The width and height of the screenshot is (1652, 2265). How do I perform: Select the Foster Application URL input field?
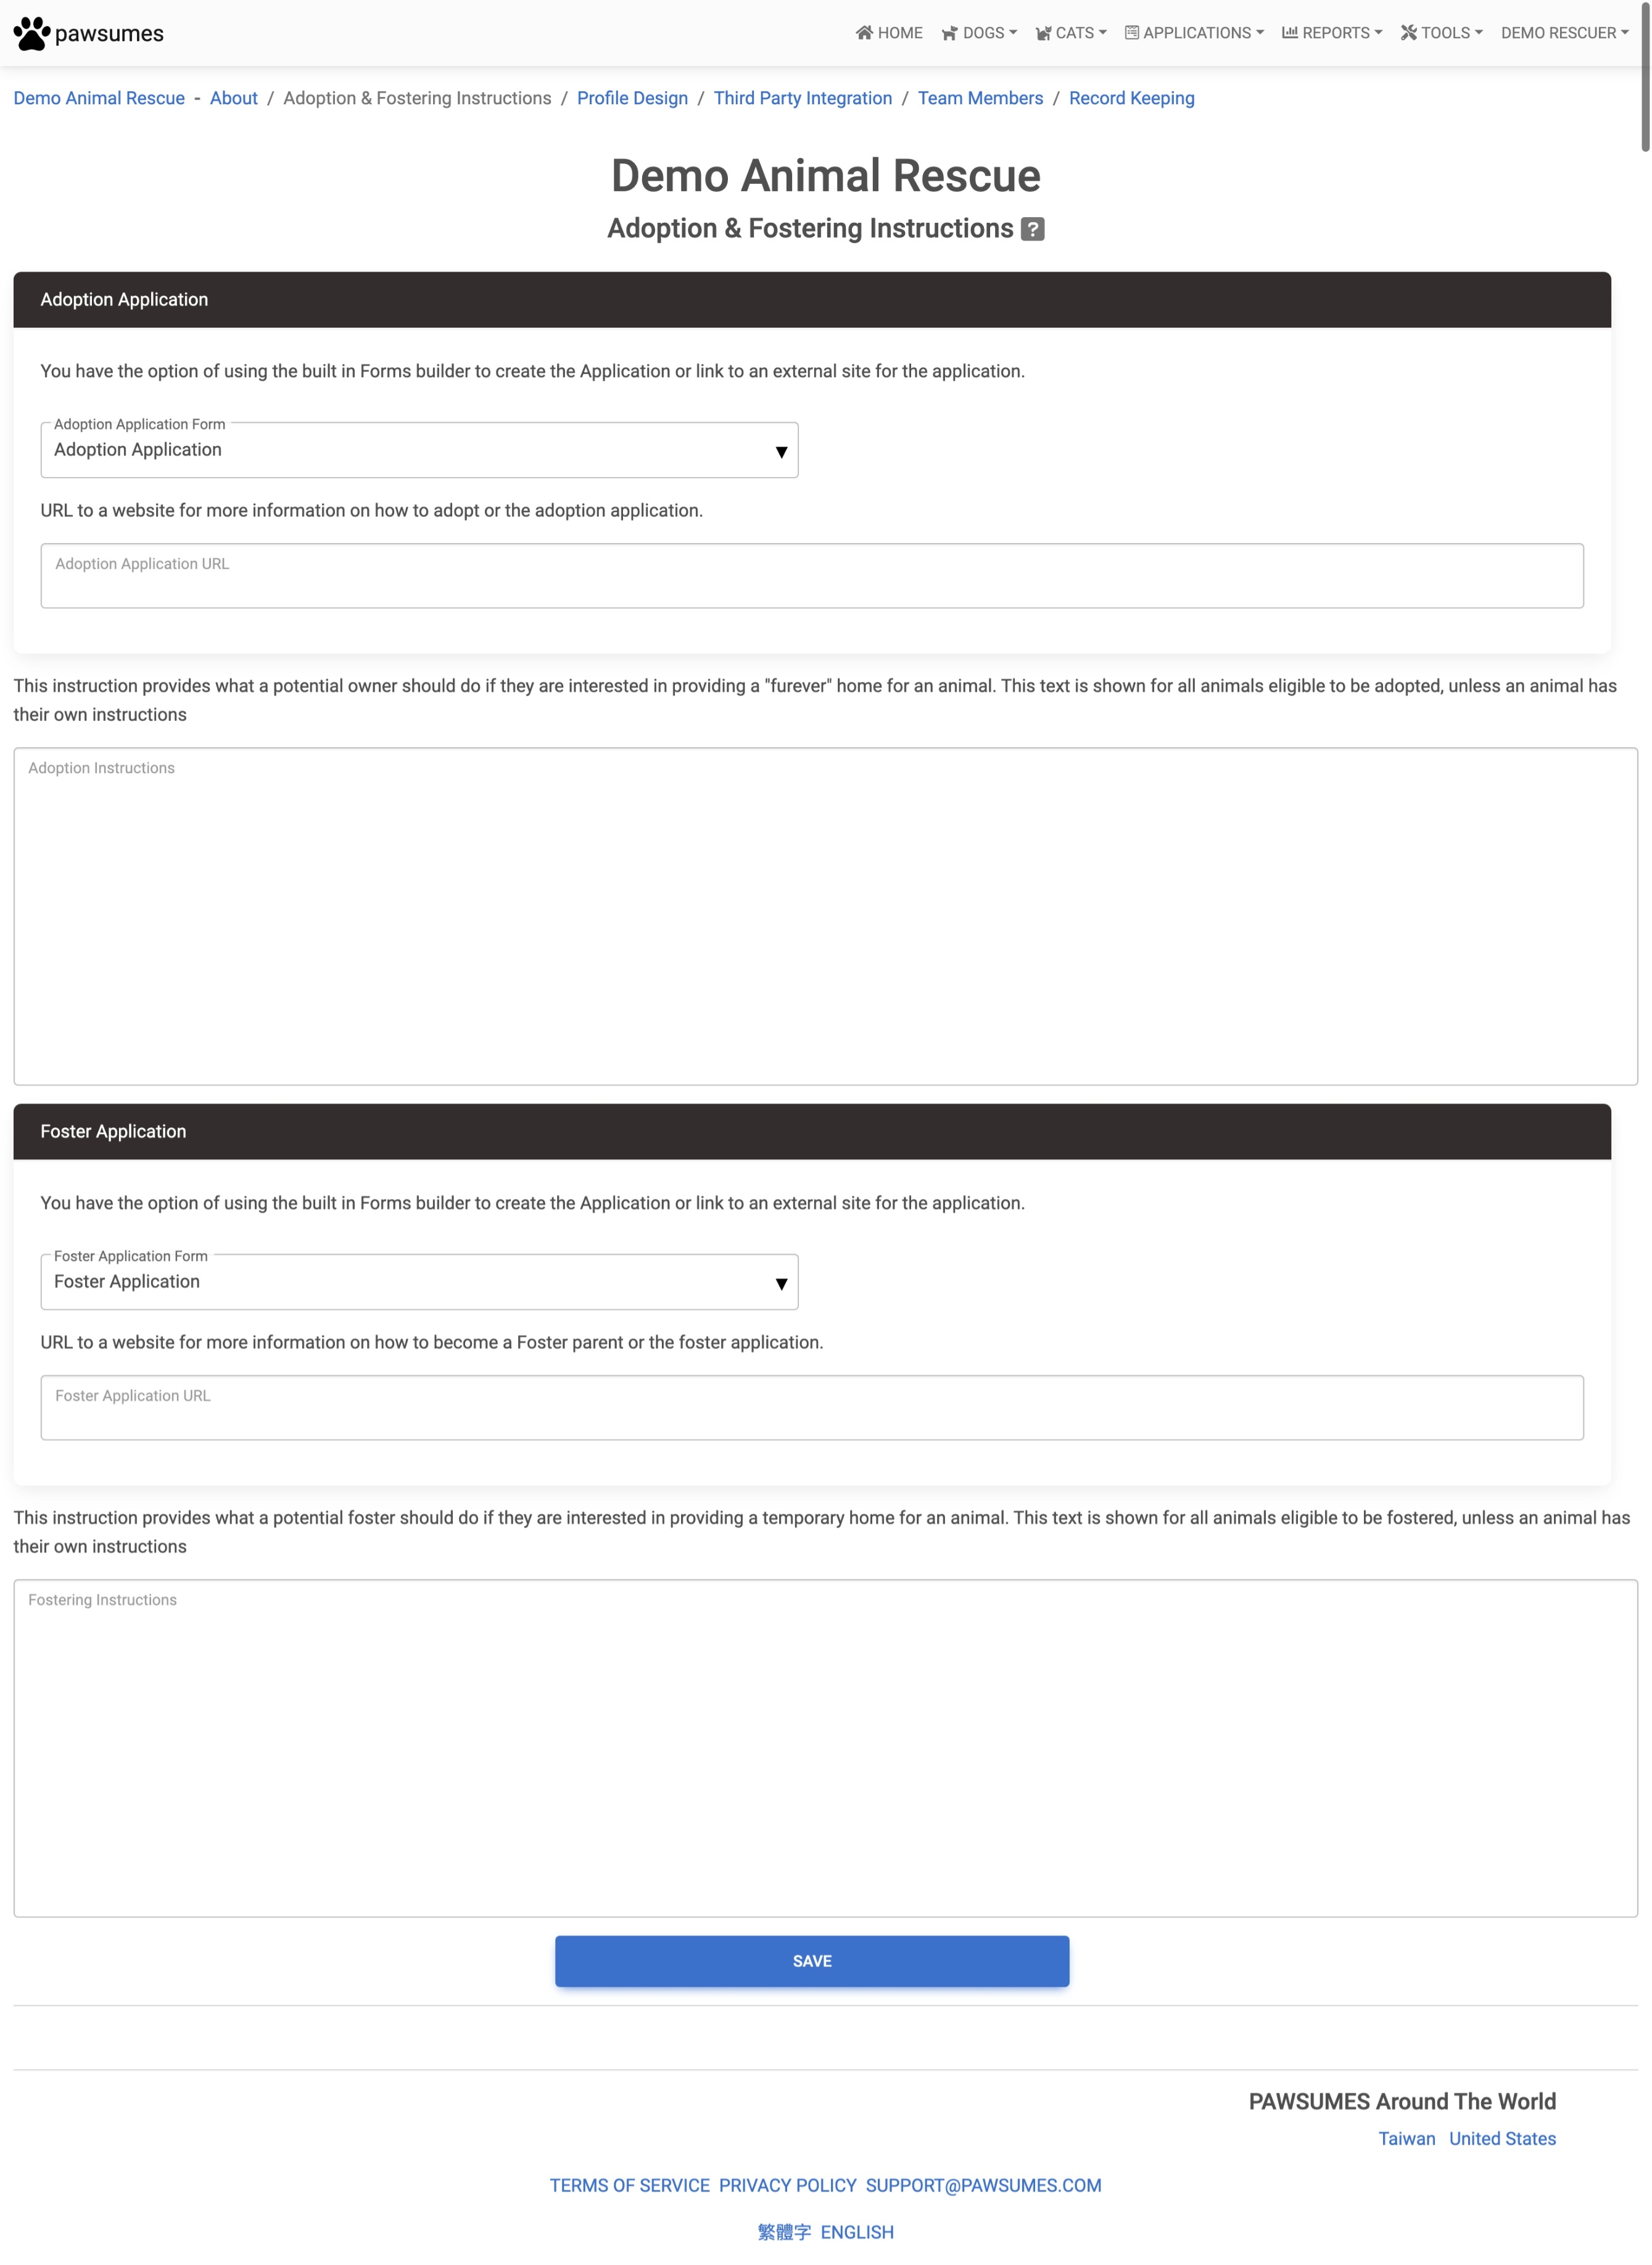click(x=812, y=1407)
